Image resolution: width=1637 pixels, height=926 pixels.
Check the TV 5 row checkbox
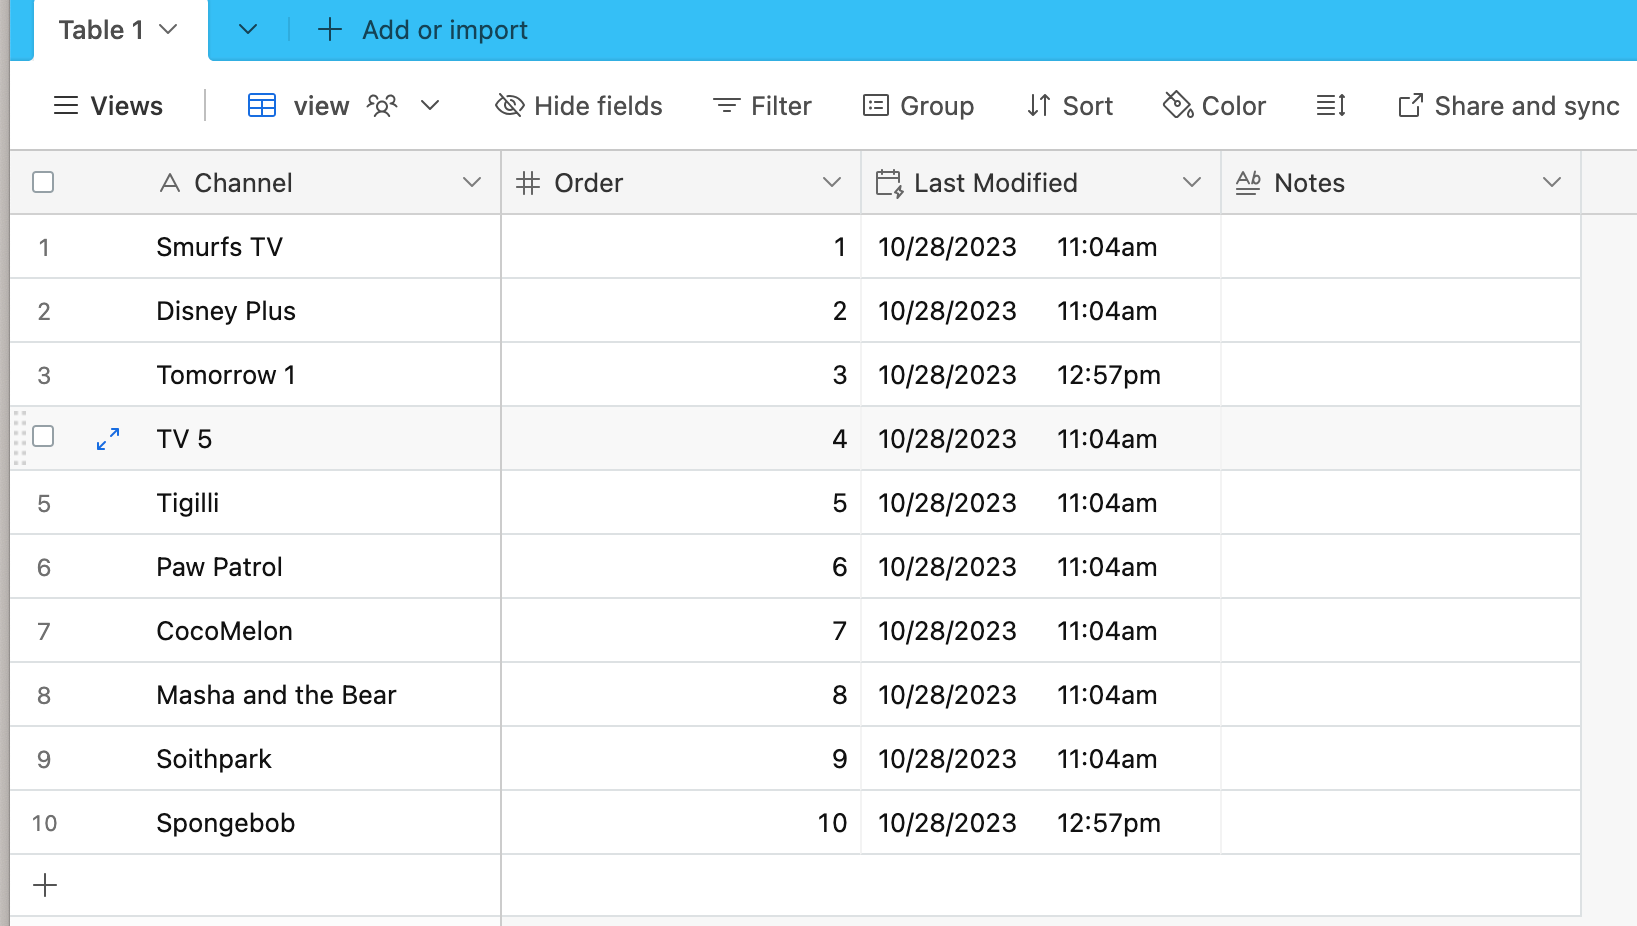[43, 436]
